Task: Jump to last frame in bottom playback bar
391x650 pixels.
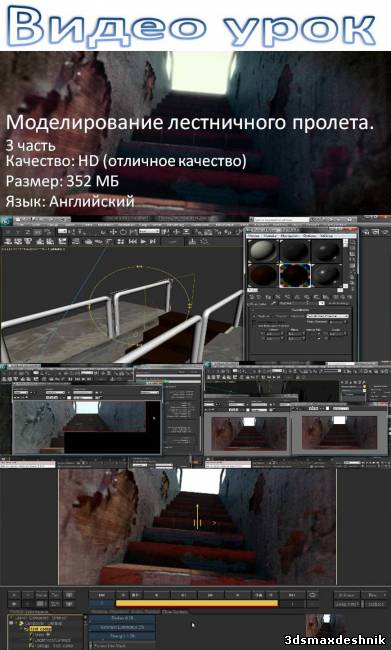Action: click(291, 595)
